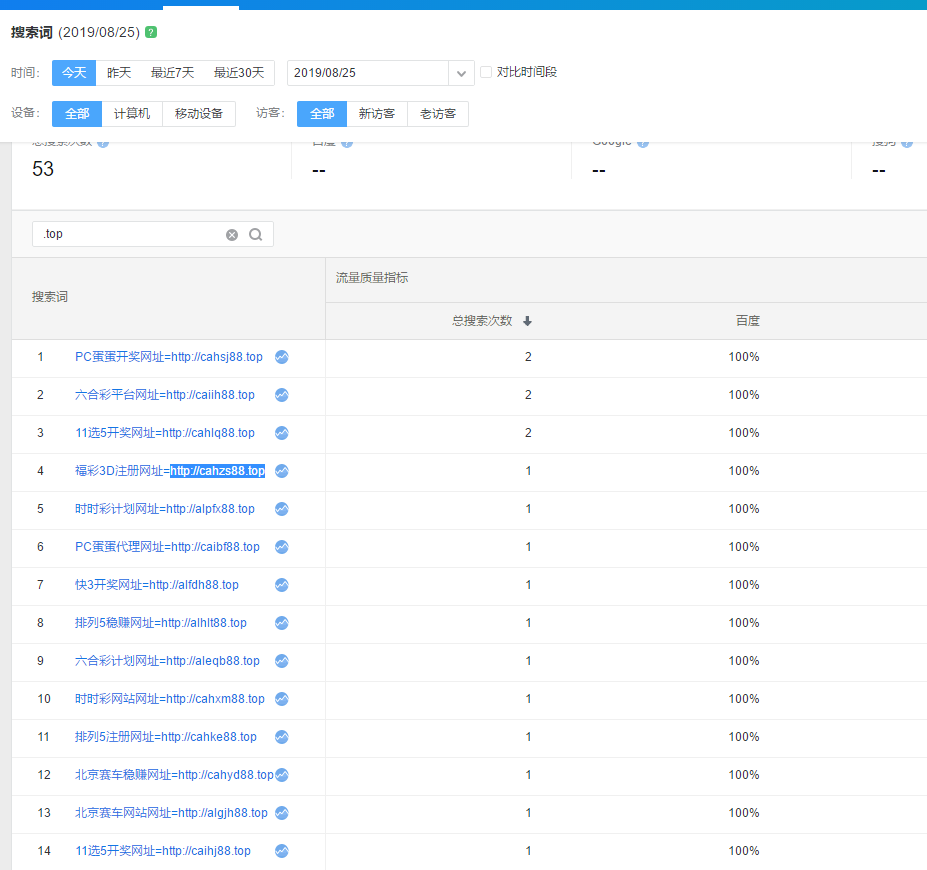This screenshot has height=870, width=927.
Task: Open keyword 快3开奖网址=http://alfdh88.top
Action: coord(157,585)
